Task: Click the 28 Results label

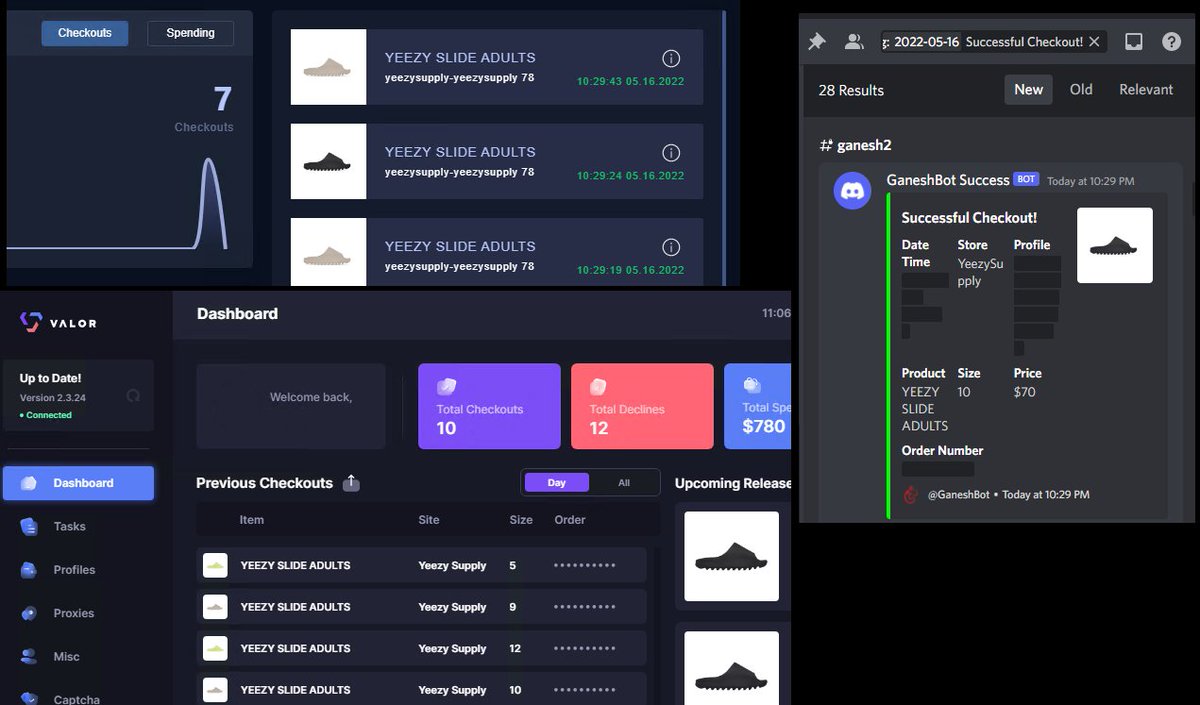Action: click(851, 90)
